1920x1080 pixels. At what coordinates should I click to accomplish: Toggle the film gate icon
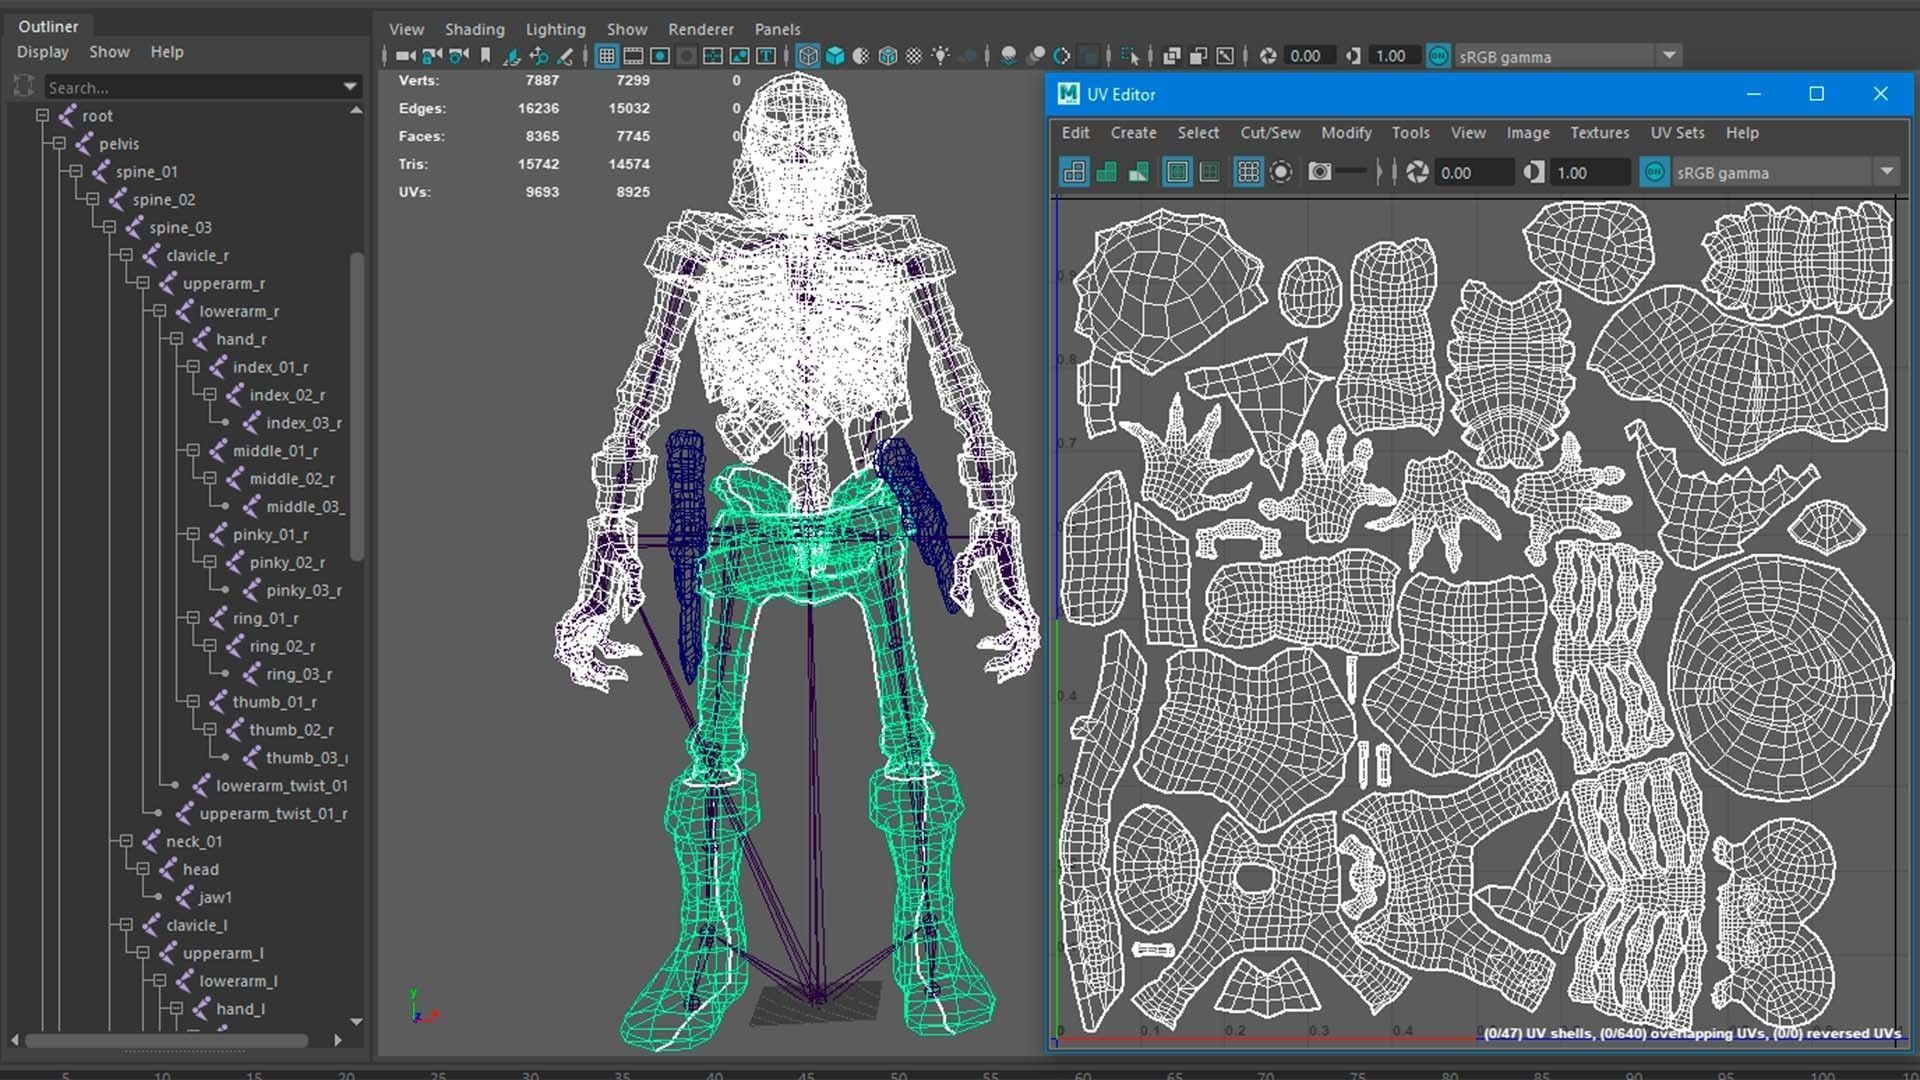[633, 56]
